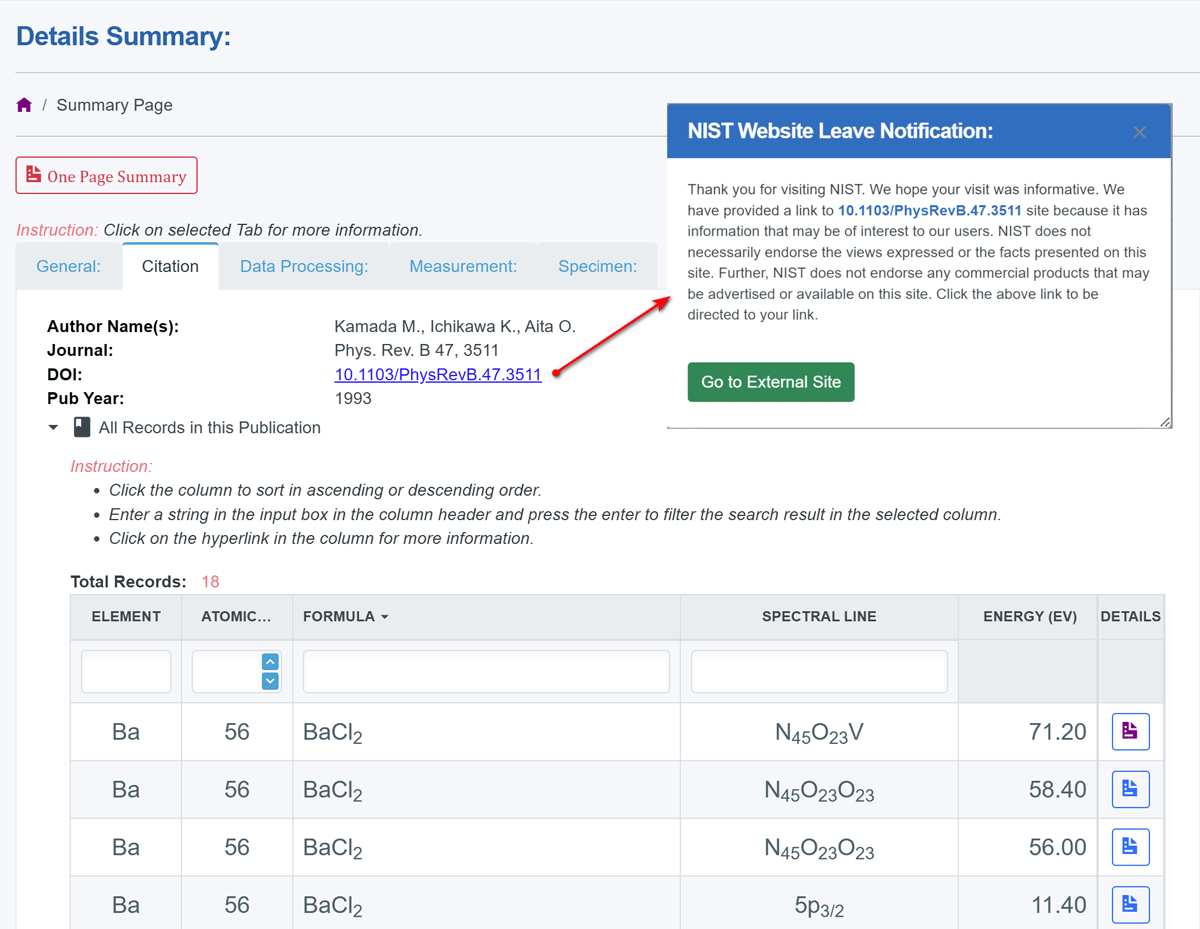
Task: Click the book icon beside All Records
Action: click(x=82, y=428)
